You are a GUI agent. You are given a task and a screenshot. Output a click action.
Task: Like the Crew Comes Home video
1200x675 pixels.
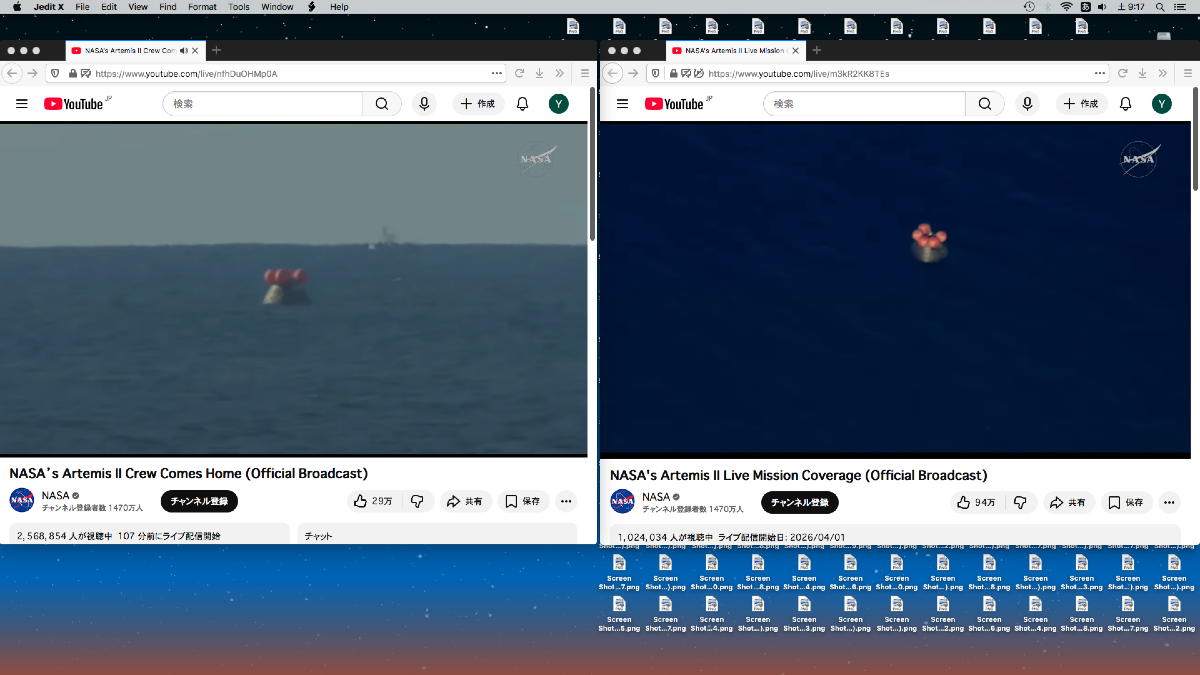pyautogui.click(x=372, y=501)
